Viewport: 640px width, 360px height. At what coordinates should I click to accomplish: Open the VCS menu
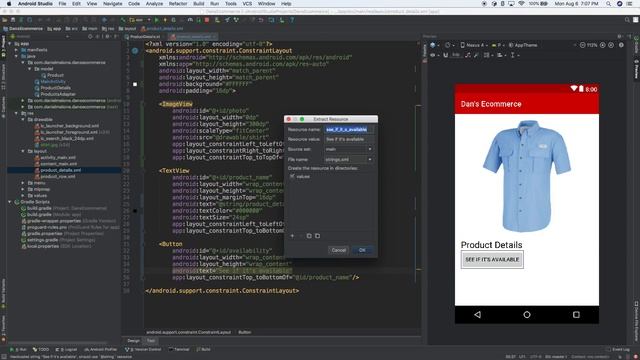[x=247, y=4]
